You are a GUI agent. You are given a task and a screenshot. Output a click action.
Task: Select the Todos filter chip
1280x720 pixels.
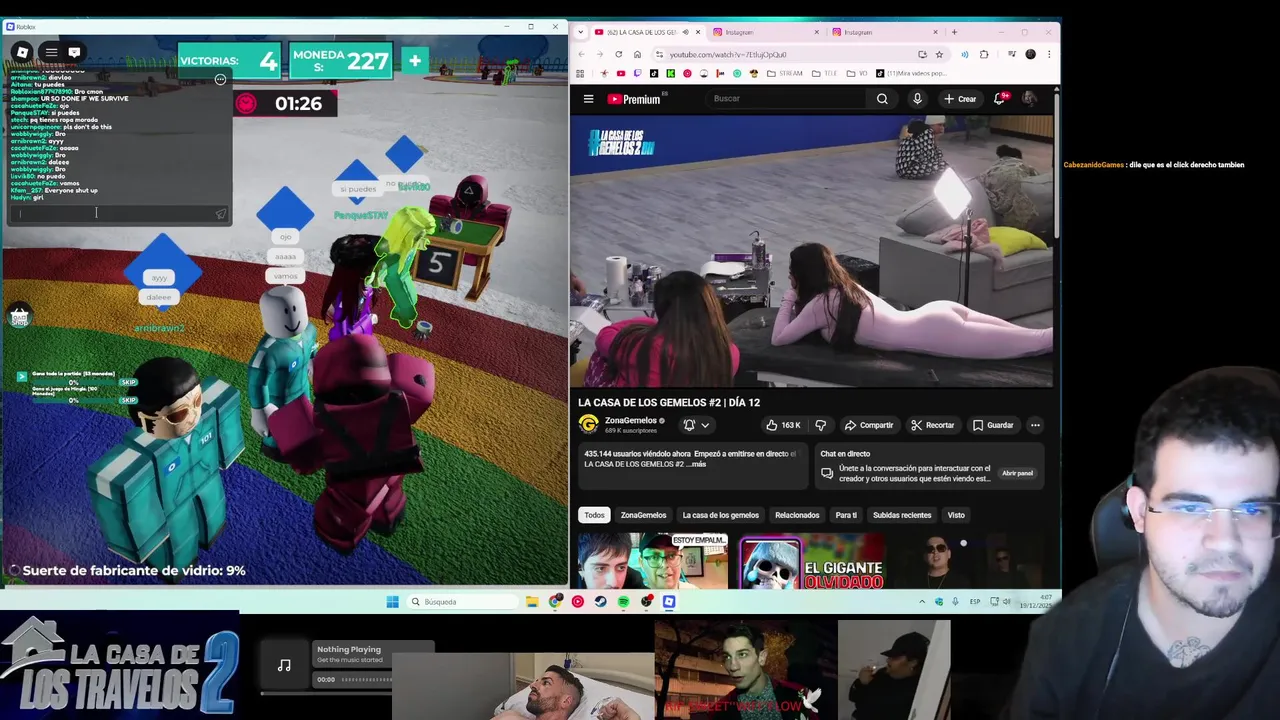pos(594,515)
